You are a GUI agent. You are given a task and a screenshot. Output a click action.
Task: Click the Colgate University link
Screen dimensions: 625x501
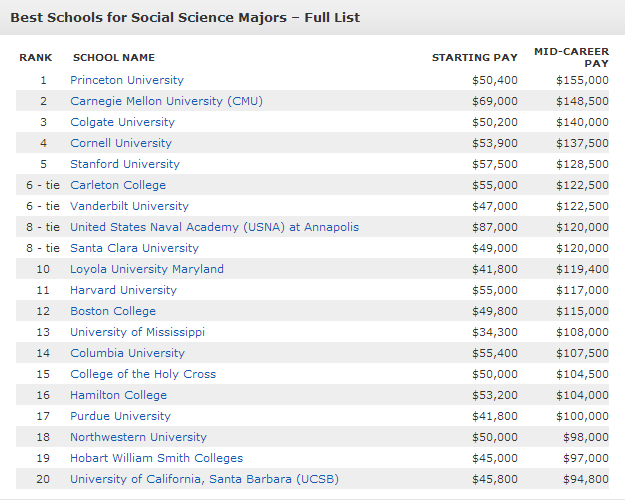coord(122,122)
